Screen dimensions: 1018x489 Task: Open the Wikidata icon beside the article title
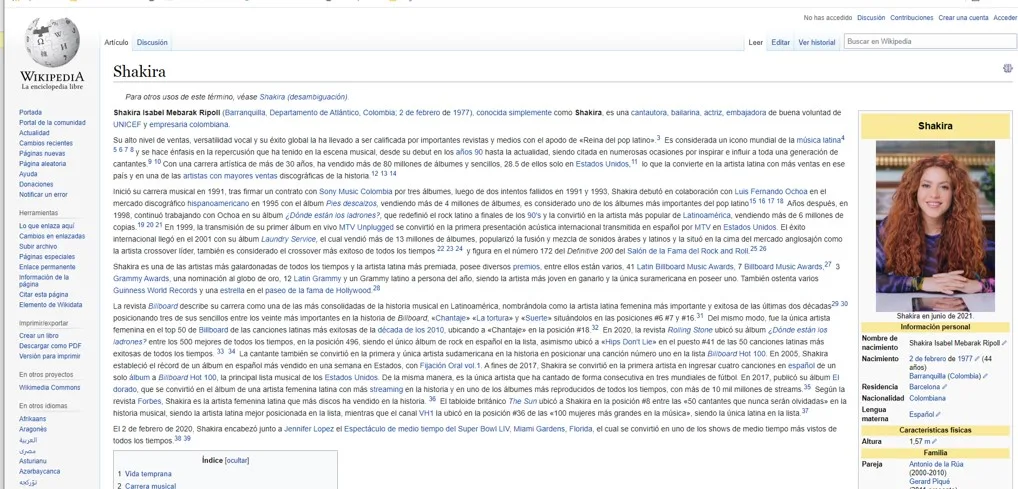[x=1008, y=68]
